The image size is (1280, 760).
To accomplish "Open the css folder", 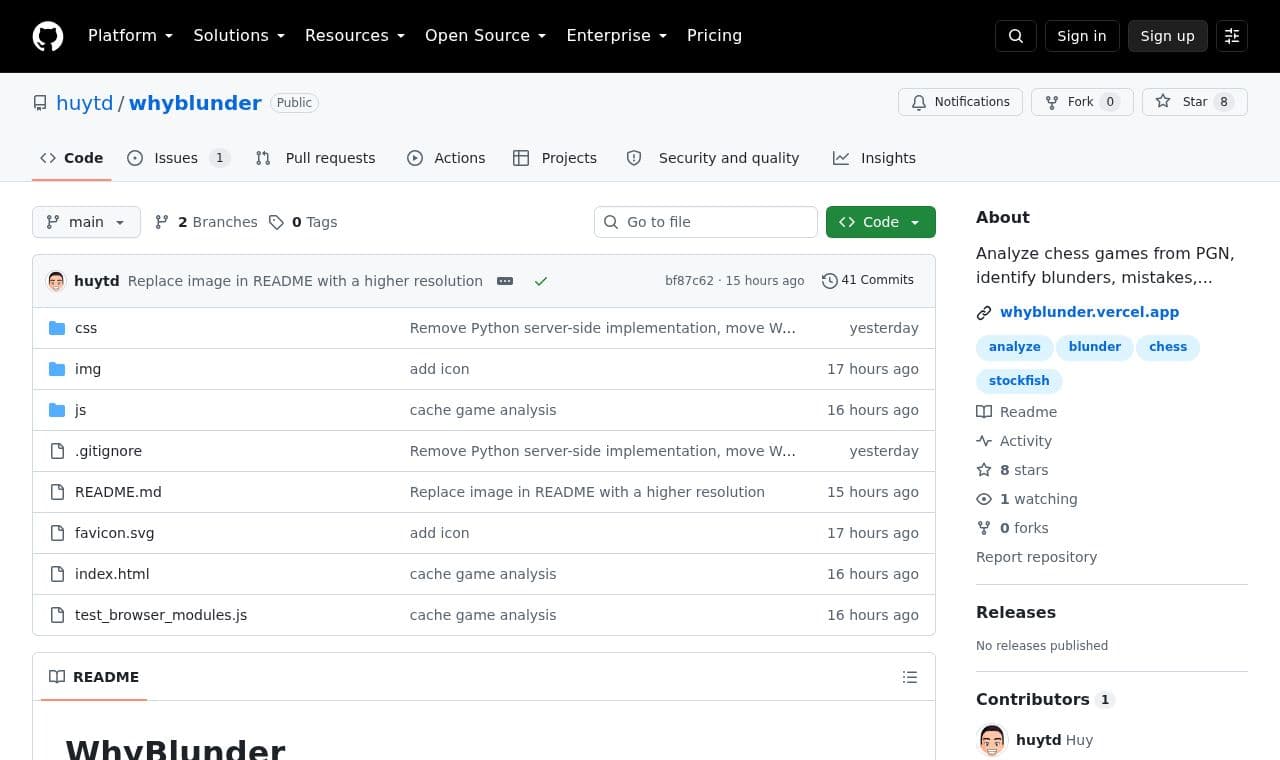I will click(86, 328).
